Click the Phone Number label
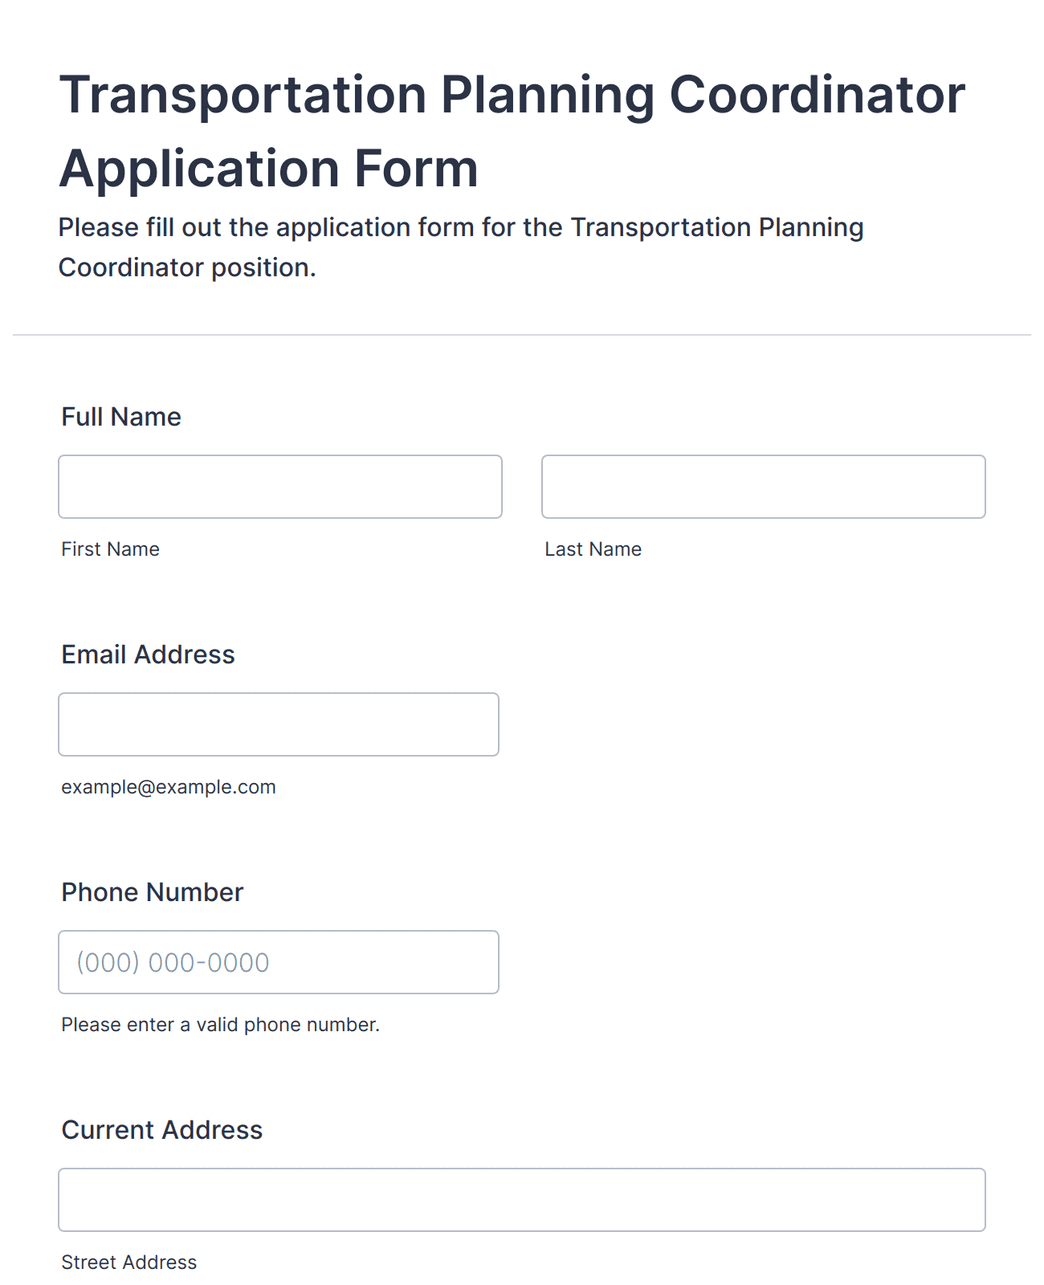This screenshot has height=1285, width=1044. (152, 892)
